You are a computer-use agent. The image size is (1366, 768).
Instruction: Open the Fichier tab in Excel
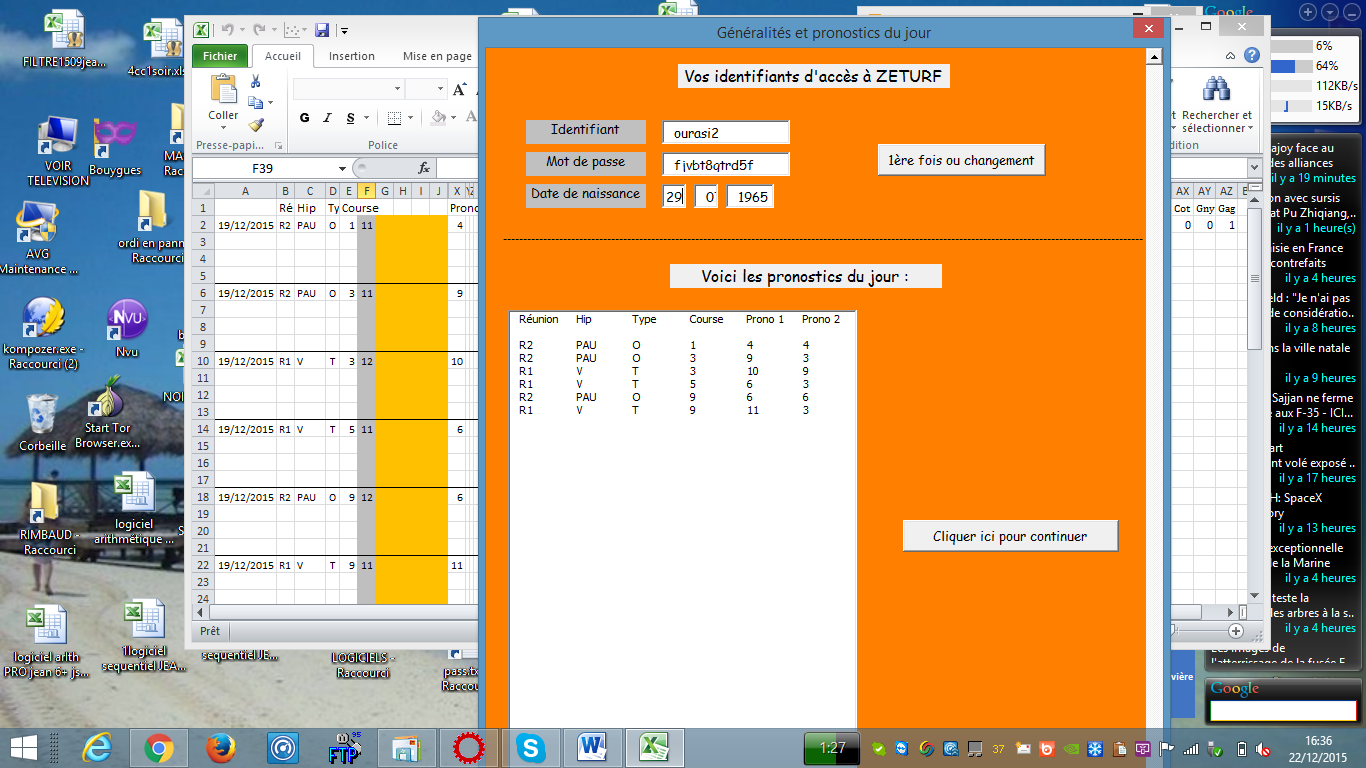(x=220, y=56)
